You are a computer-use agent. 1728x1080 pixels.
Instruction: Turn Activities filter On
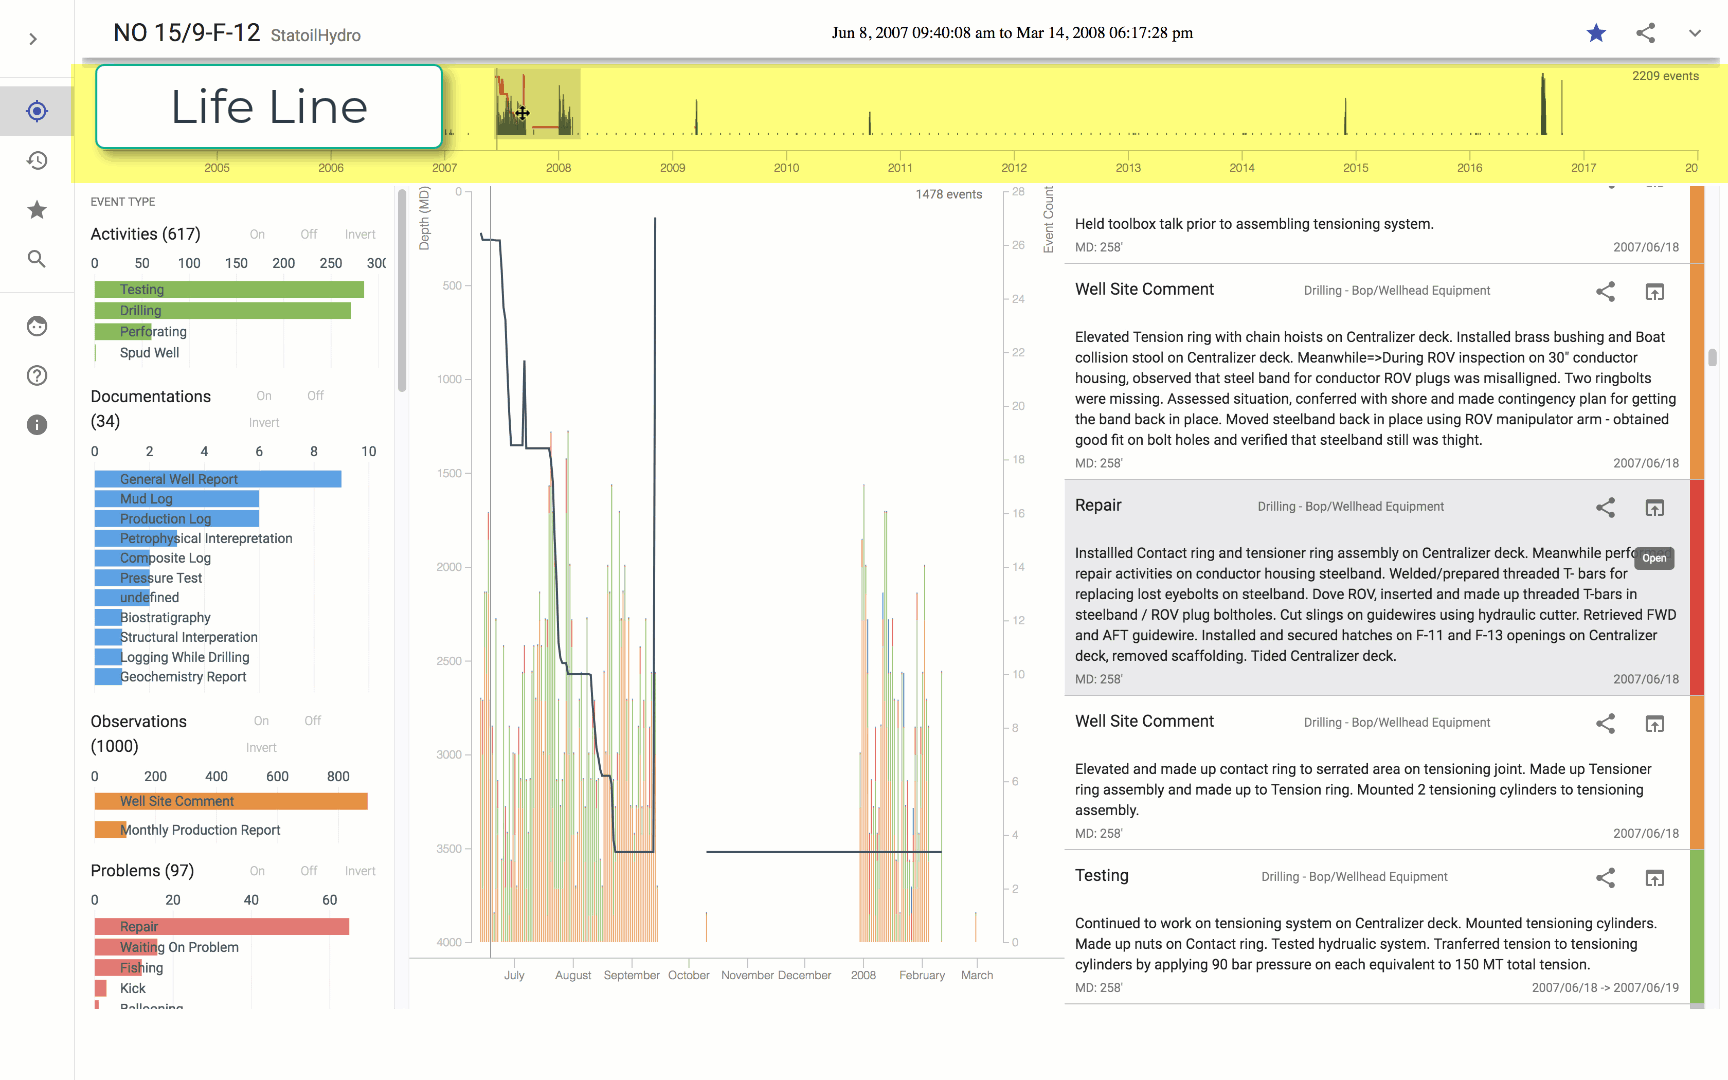click(257, 235)
